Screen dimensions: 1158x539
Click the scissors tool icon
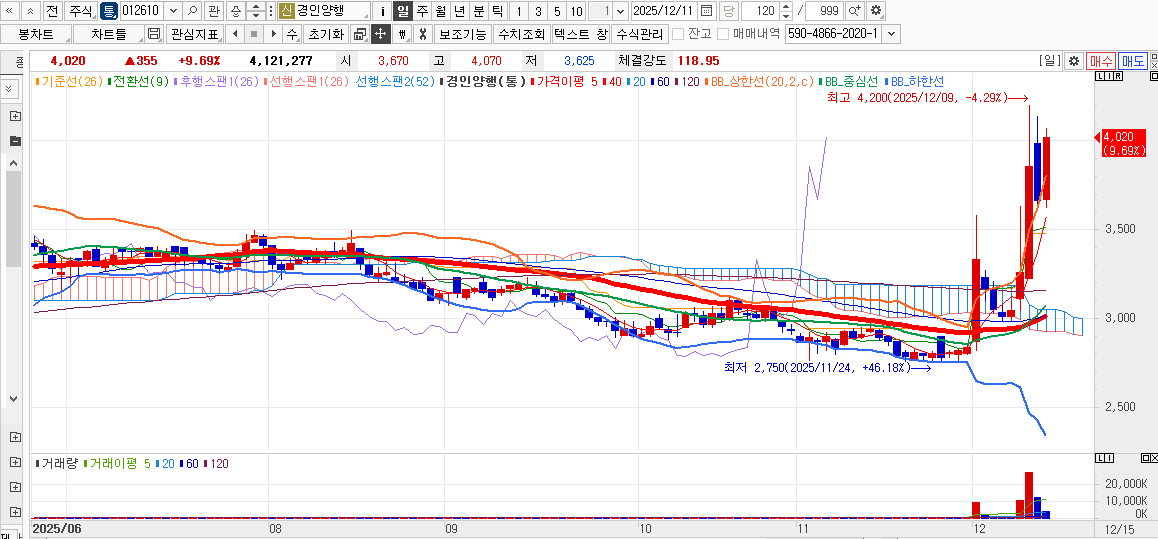coord(422,34)
